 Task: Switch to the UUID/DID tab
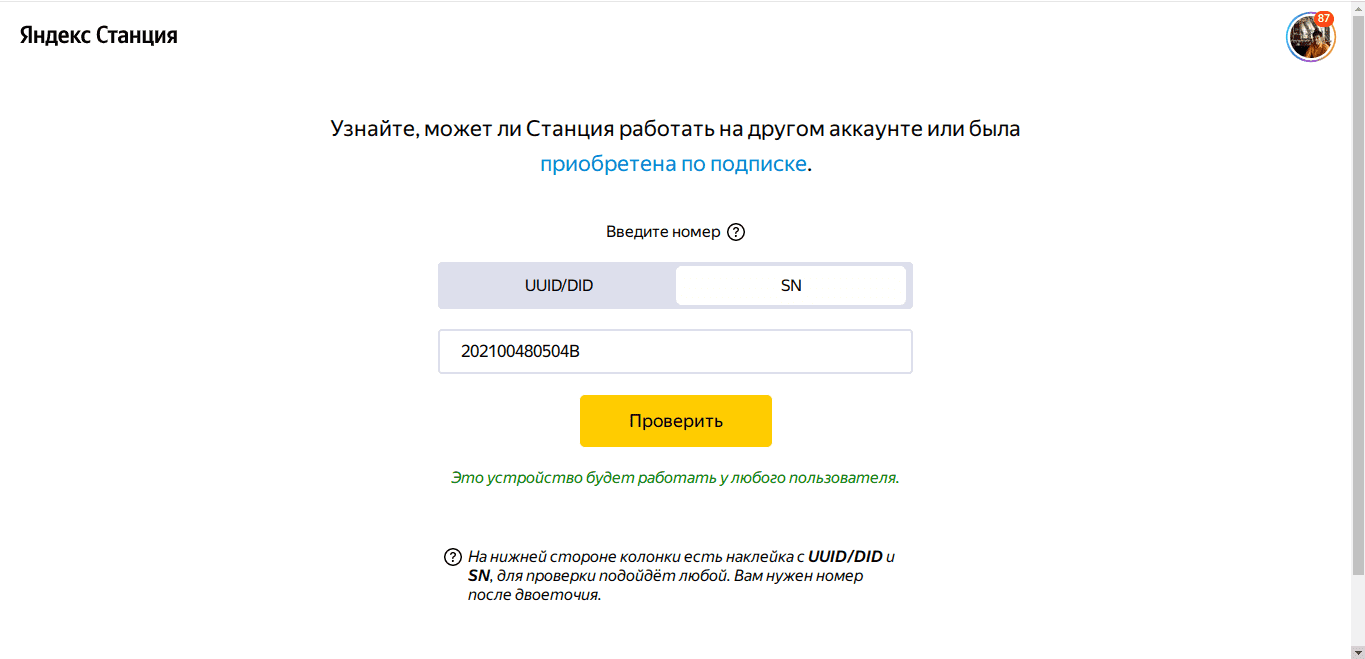point(558,286)
